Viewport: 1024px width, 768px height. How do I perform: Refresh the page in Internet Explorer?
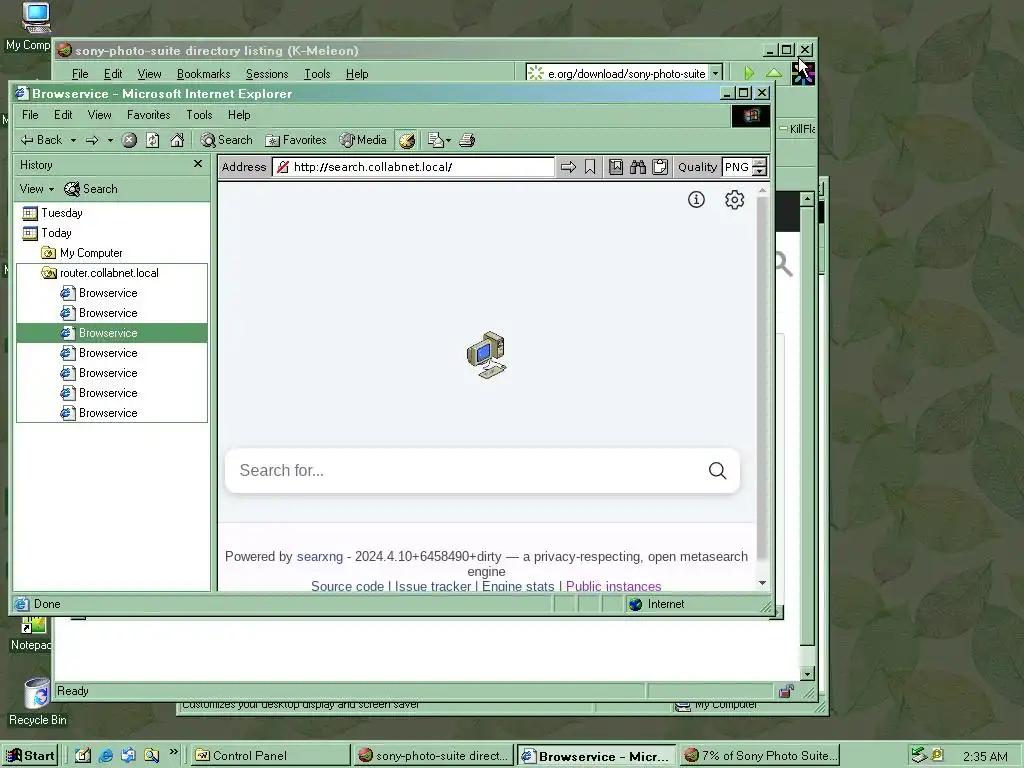(153, 140)
